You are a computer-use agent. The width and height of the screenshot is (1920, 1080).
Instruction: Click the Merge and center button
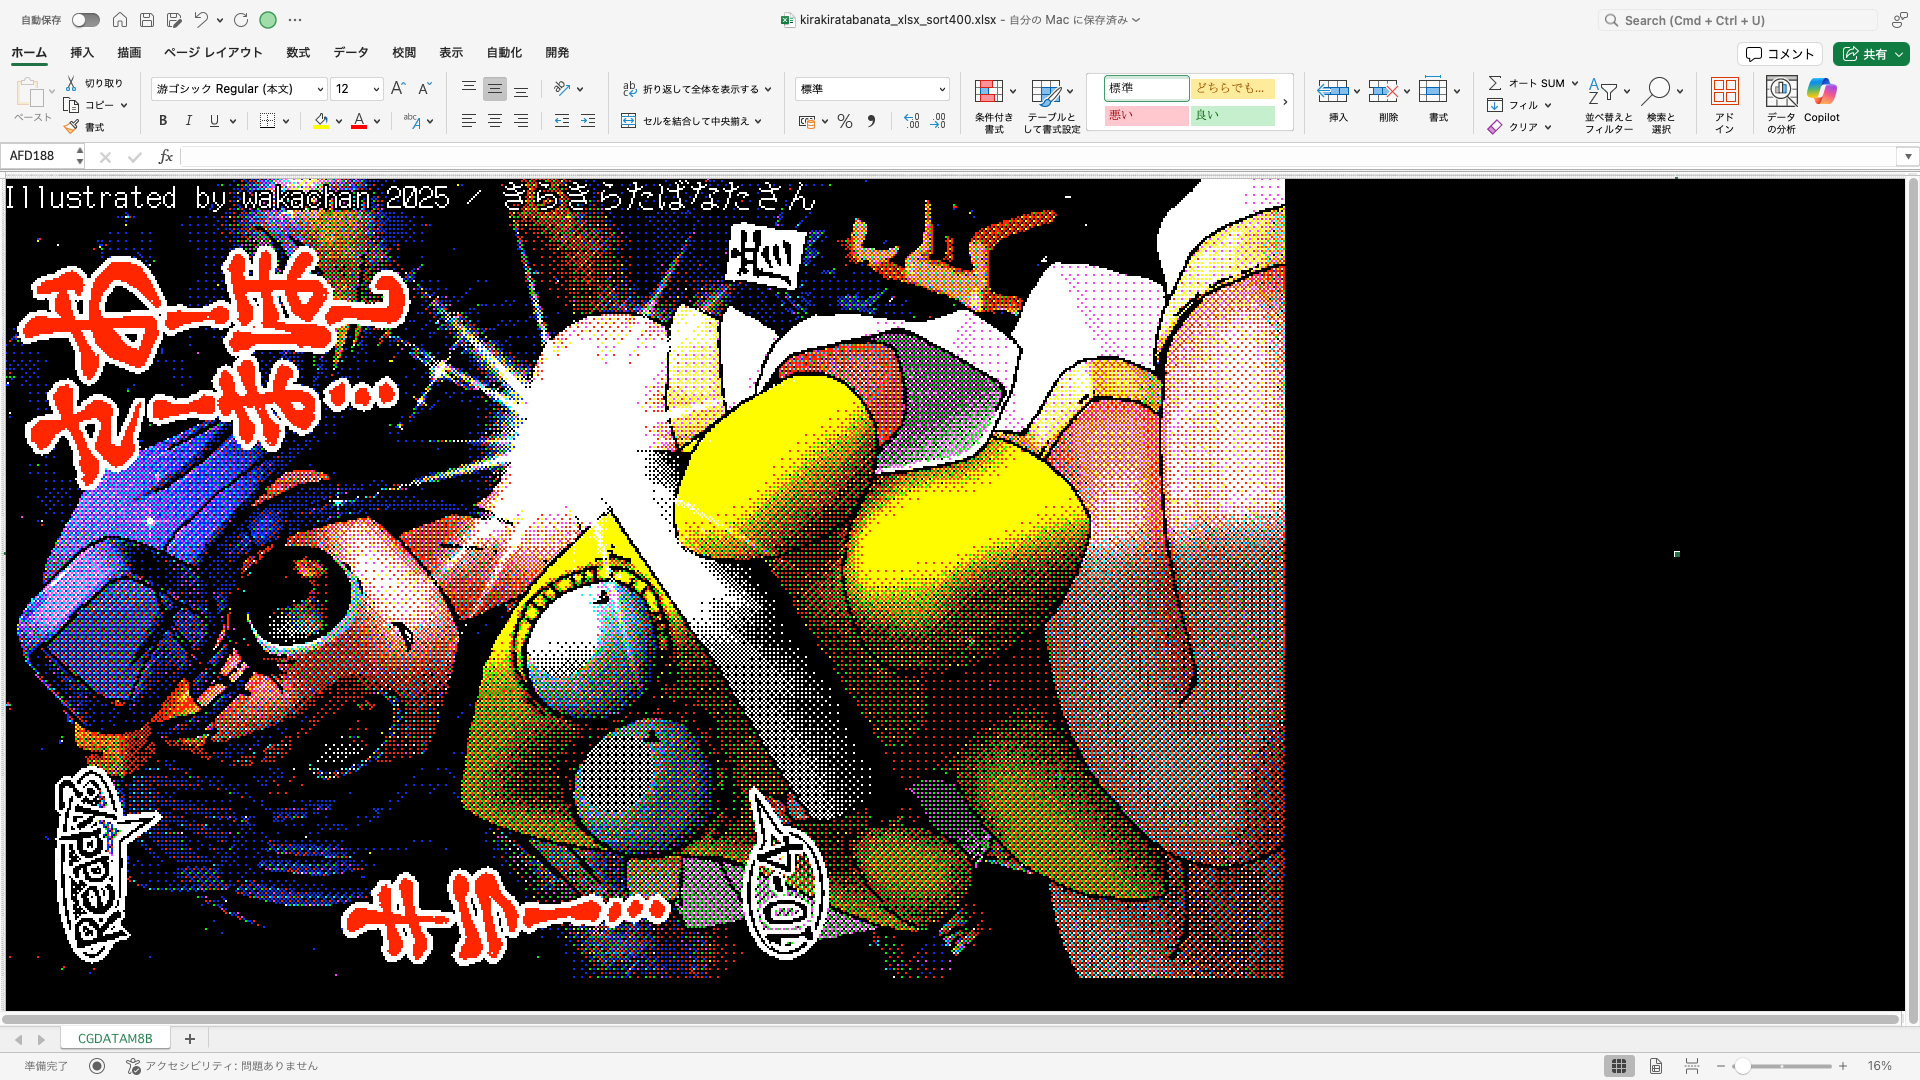coord(692,121)
